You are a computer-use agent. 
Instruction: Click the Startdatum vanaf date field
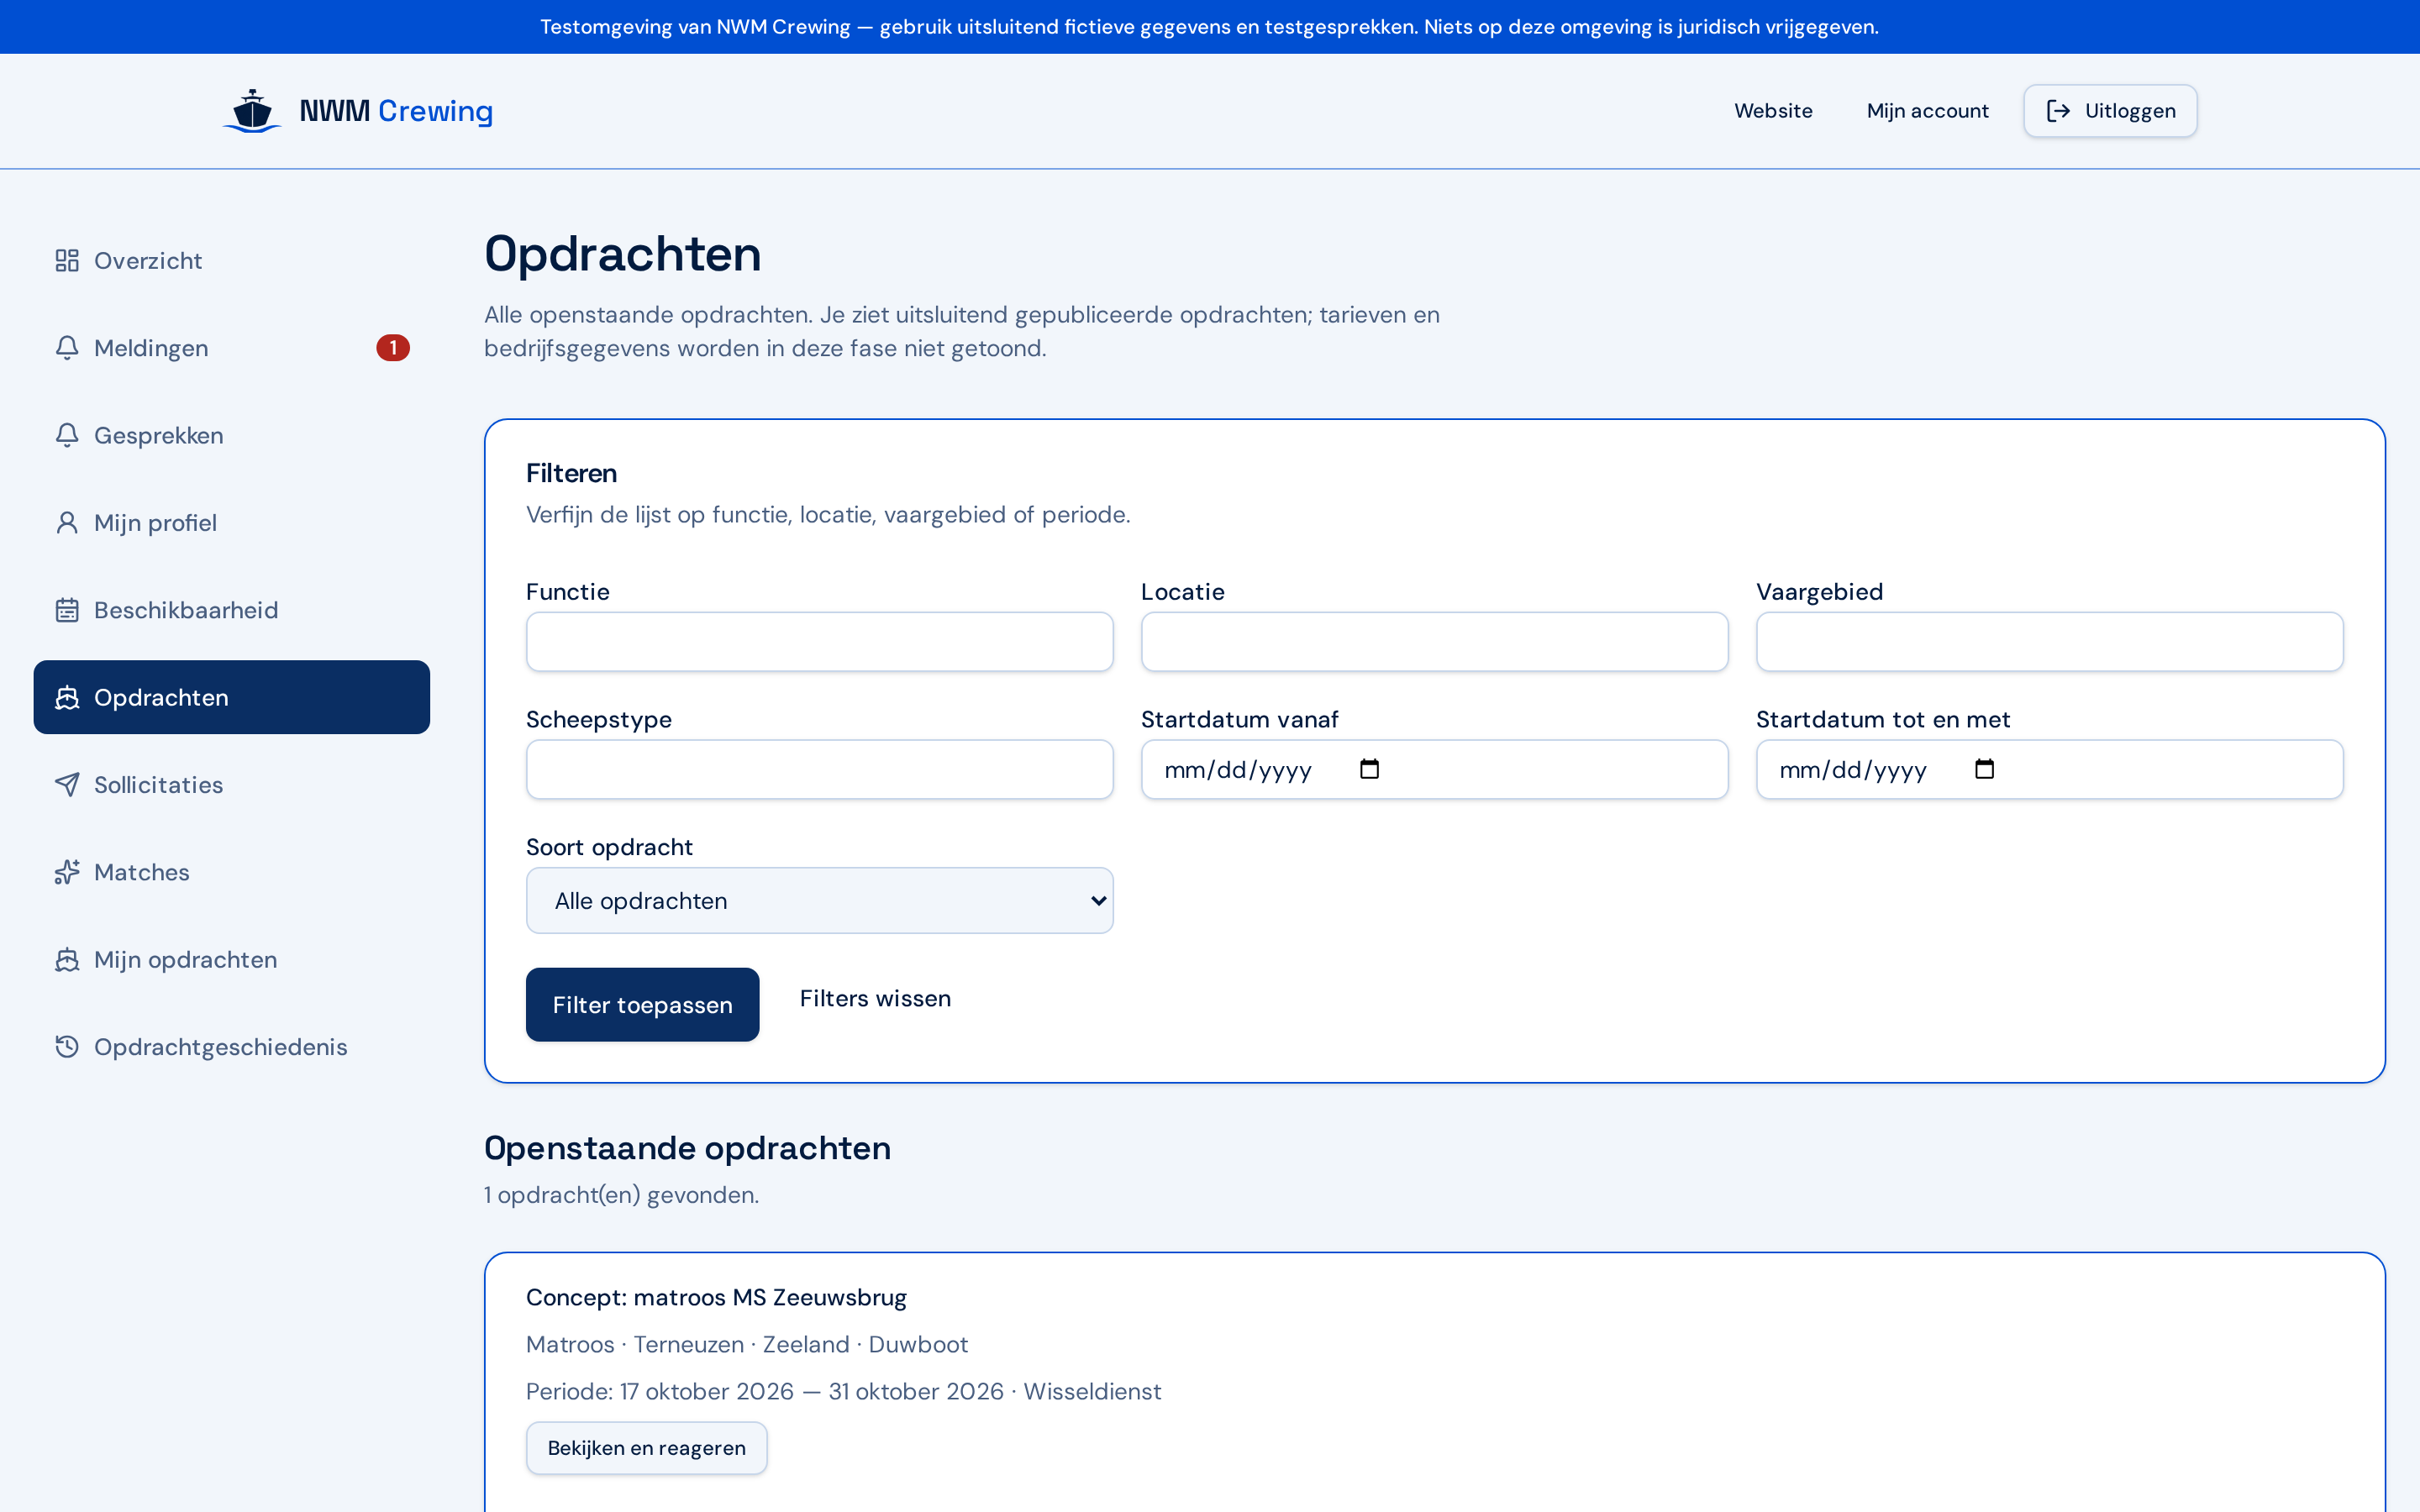1434,769
